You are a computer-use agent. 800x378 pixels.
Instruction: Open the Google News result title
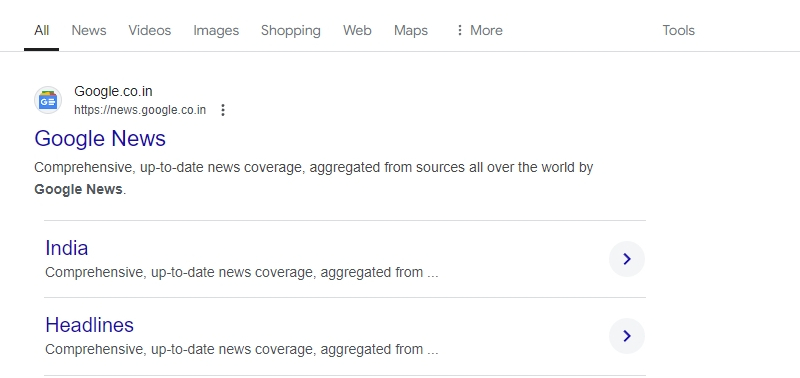(100, 139)
